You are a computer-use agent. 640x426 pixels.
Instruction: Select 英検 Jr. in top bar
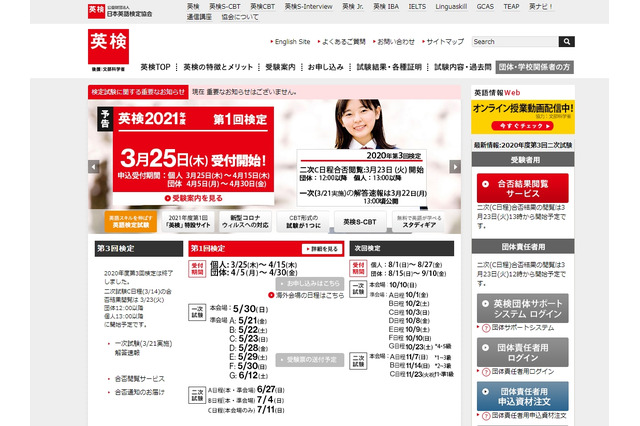coord(353,7)
